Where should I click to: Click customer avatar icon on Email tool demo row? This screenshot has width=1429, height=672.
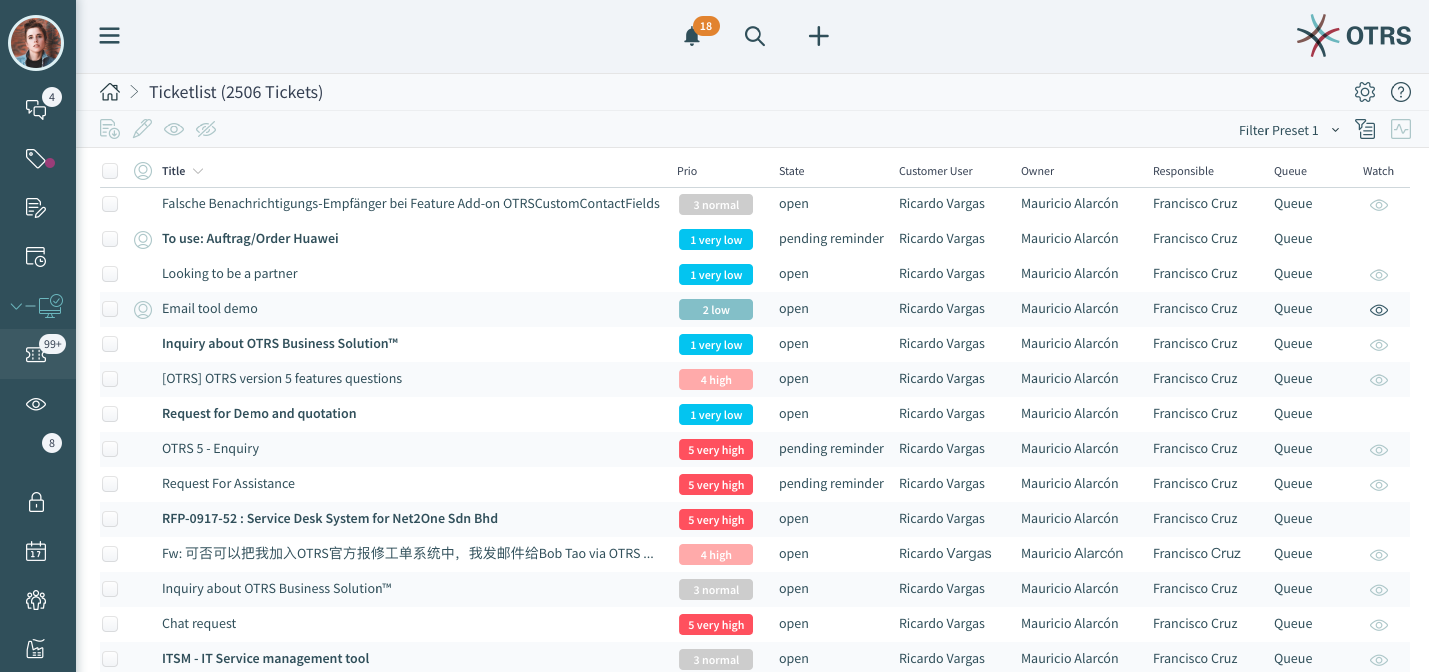[143, 309]
